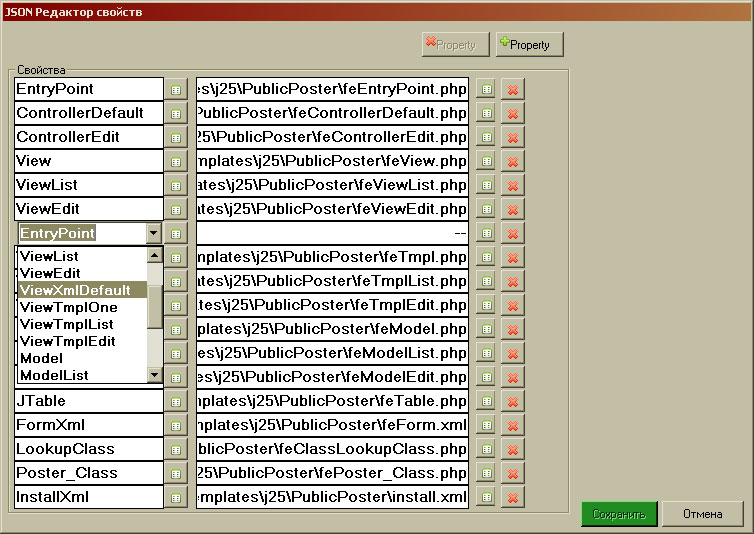Click the dropdown list scrollbar thumb
The image size is (754, 534).
pos(154,307)
